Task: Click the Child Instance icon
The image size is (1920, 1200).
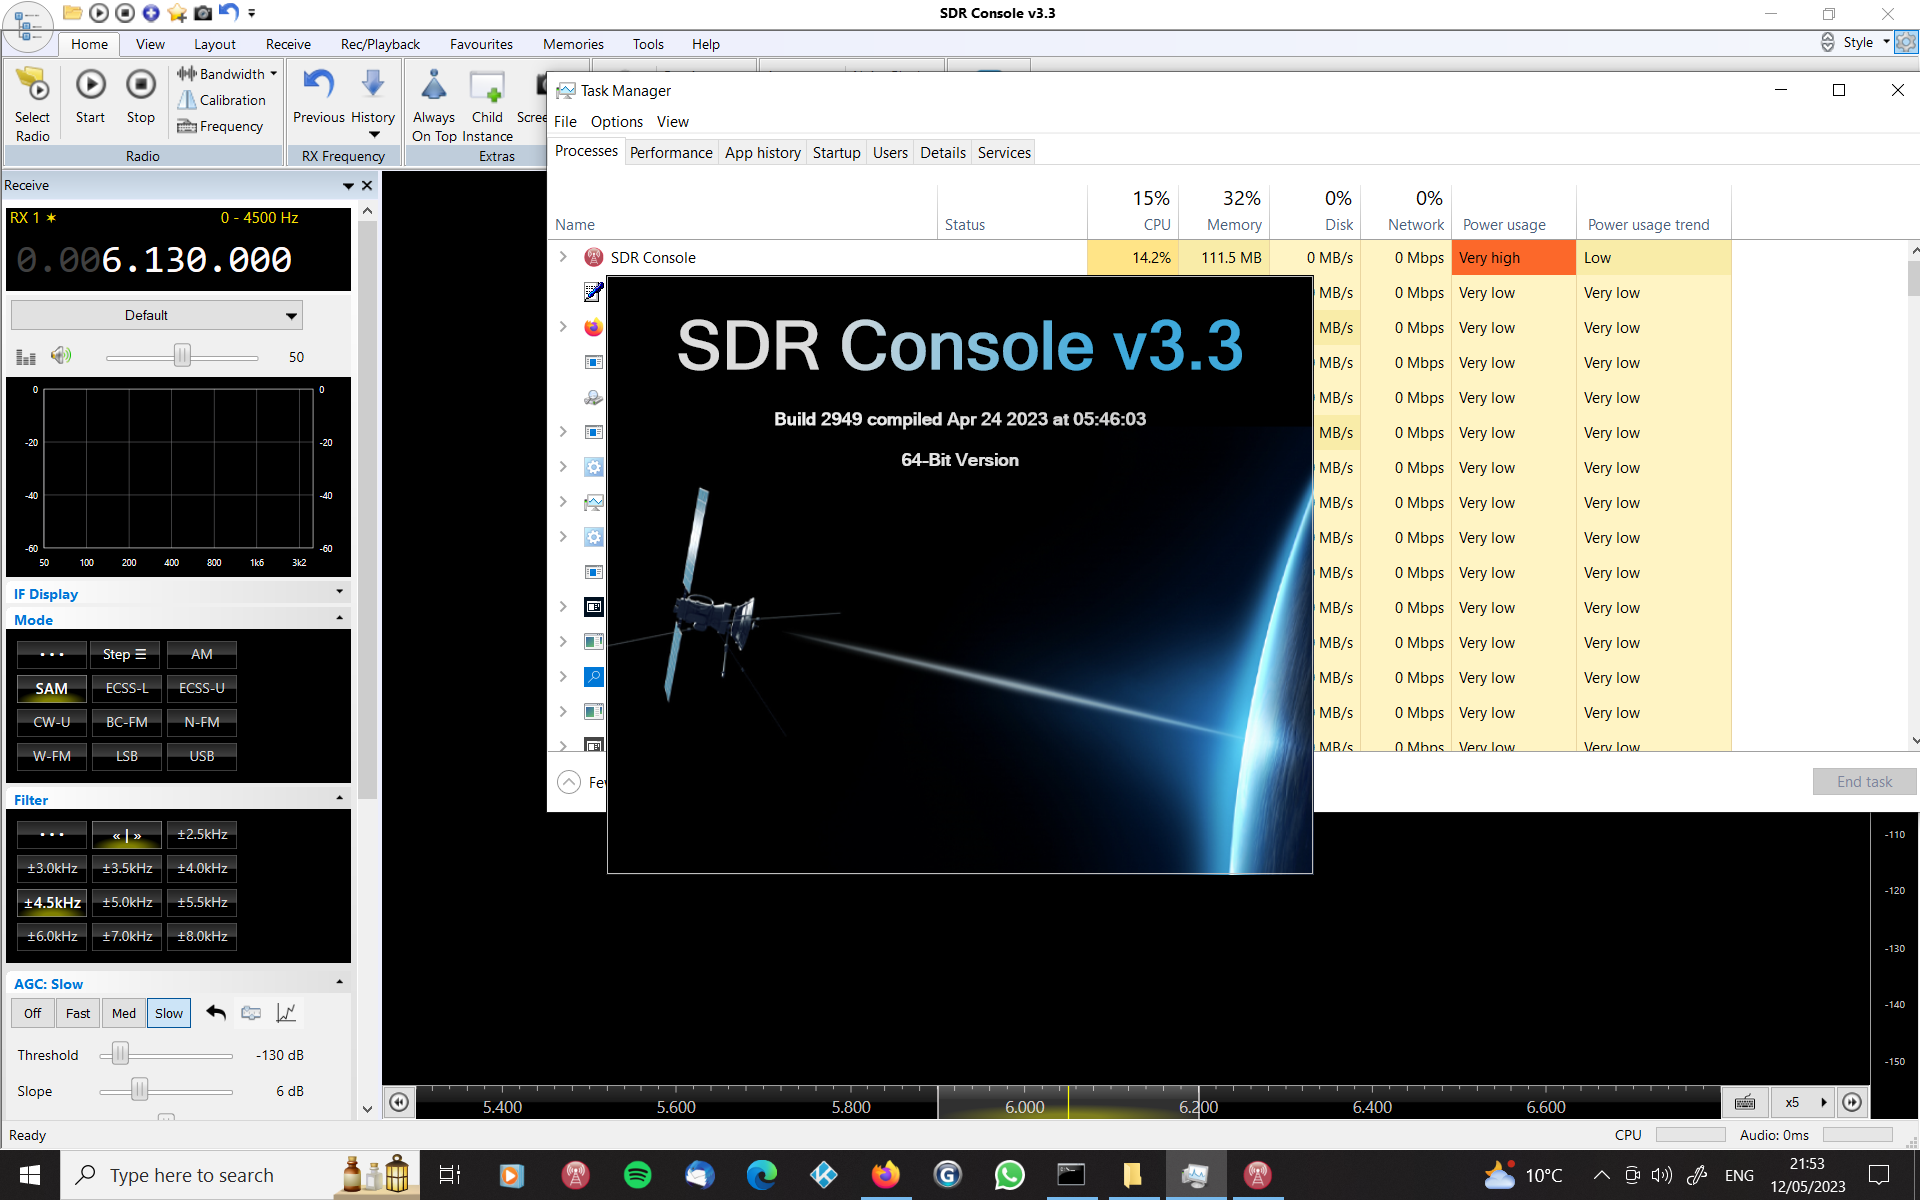Action: point(487,88)
